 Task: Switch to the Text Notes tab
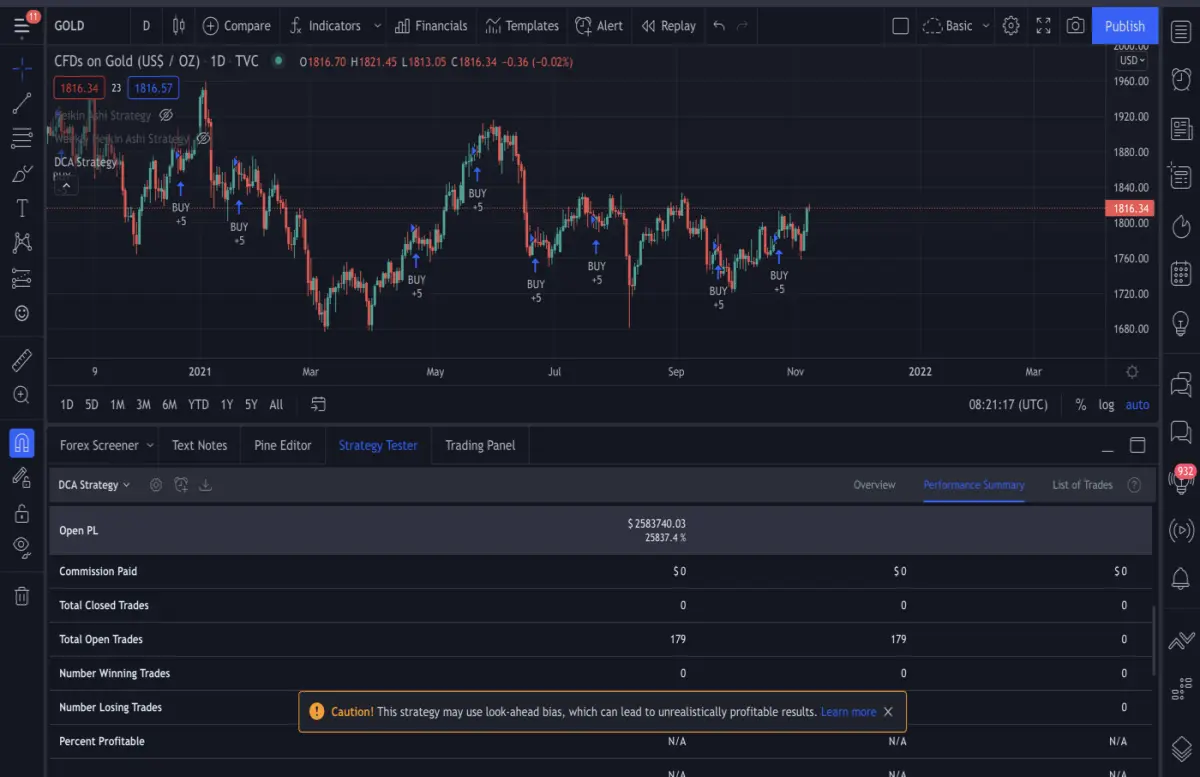pos(199,445)
